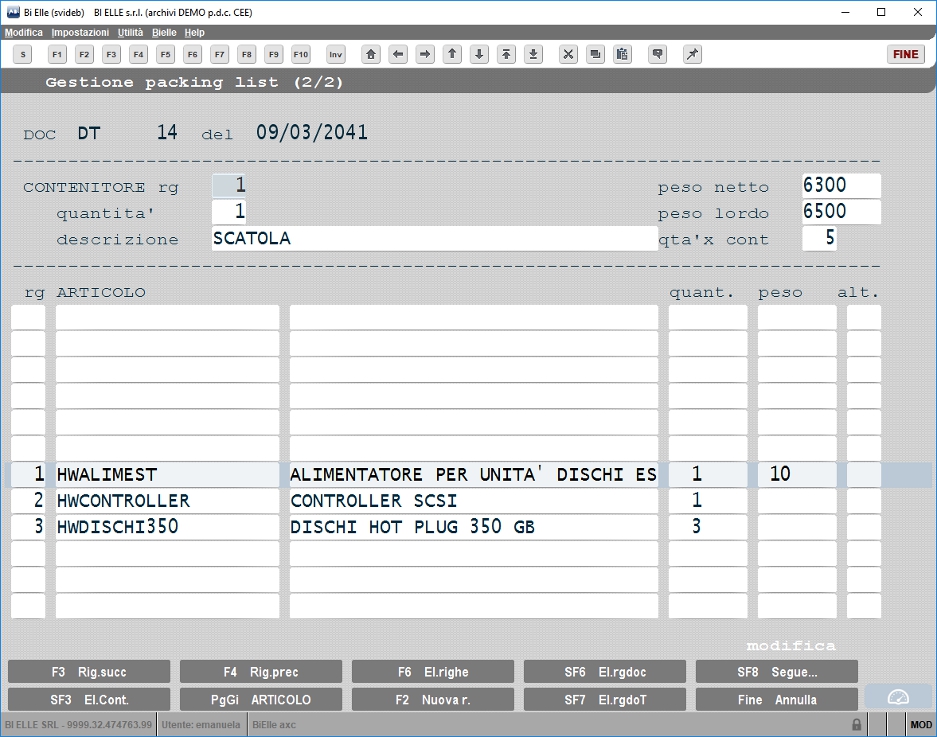Click the SF8 Segue... button
The height and width of the screenshot is (737, 937).
coord(777,672)
